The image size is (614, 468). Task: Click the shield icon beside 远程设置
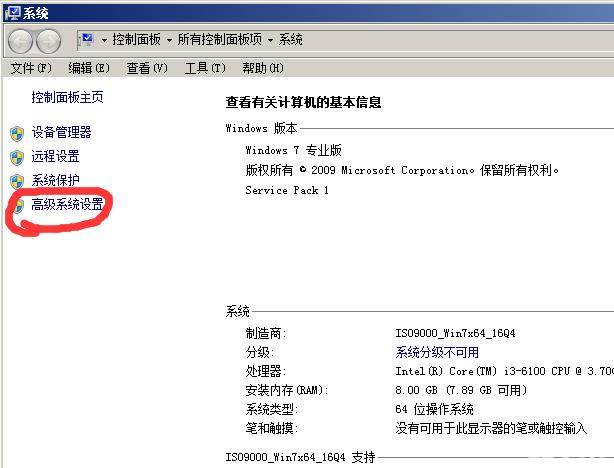pos(16,157)
